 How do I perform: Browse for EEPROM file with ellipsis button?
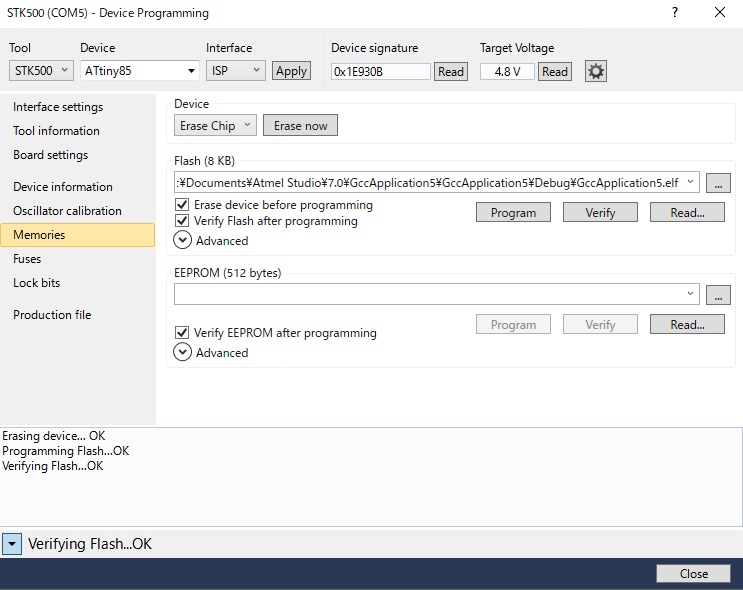[x=718, y=295]
